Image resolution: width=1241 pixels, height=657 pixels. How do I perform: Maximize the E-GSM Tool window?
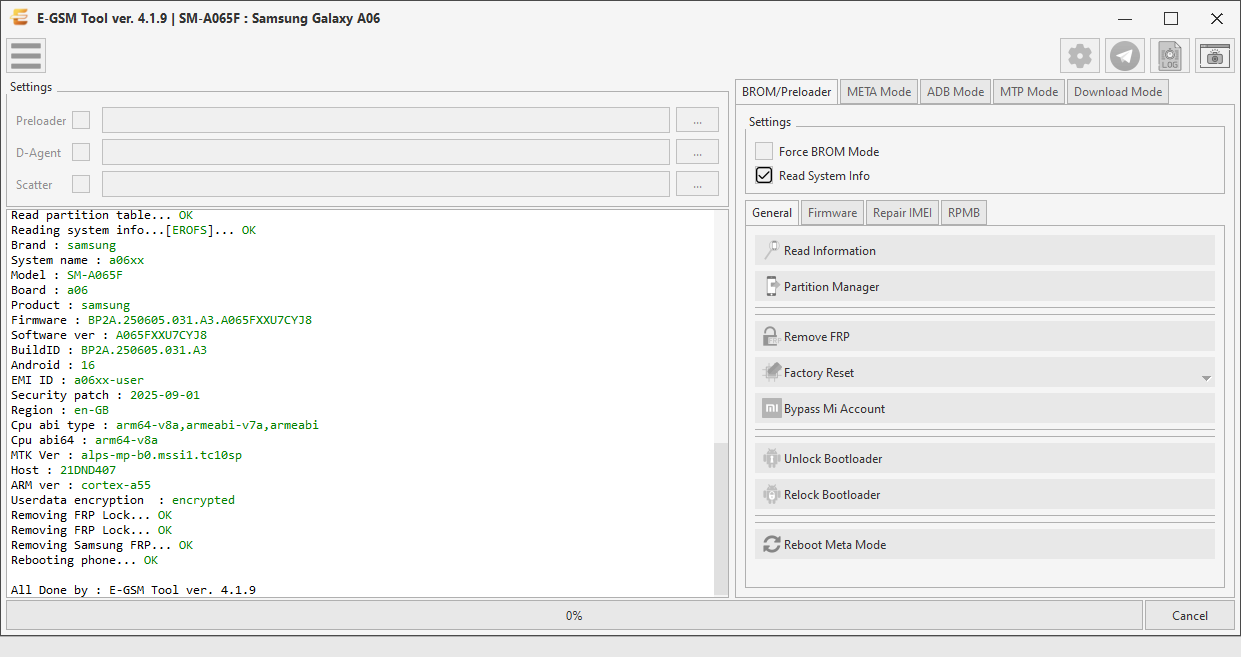point(1171,18)
